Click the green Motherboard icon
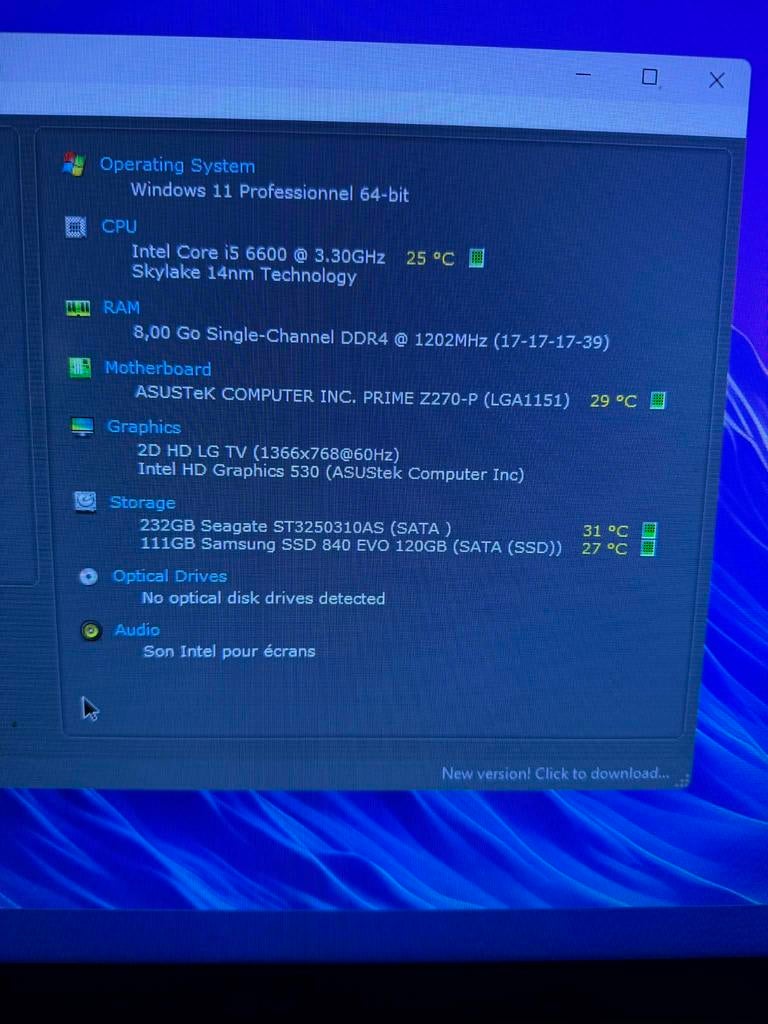This screenshot has height=1024, width=768. [x=80, y=368]
